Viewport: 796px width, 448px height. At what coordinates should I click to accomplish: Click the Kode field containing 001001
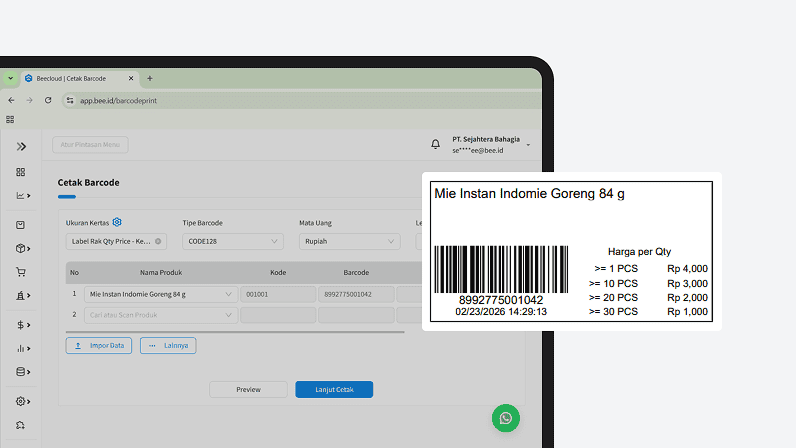pos(278,294)
